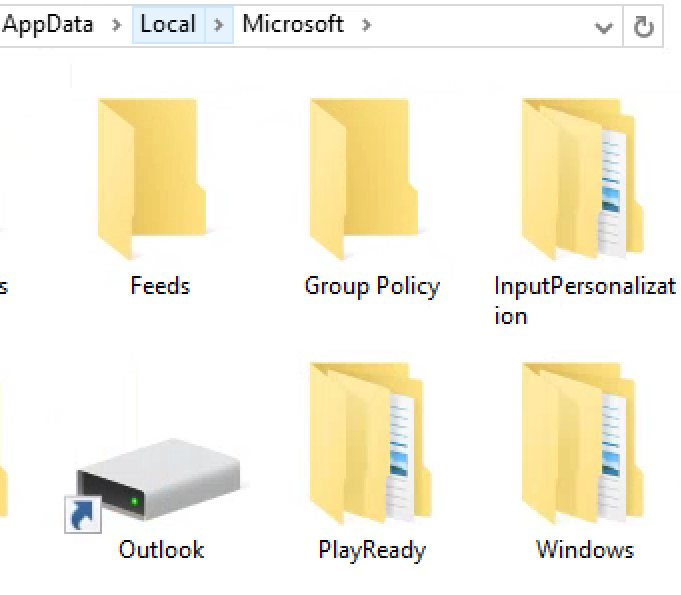Navigate to the Local breadcrumb
Viewport: 681px width, 595px height.
pyautogui.click(x=169, y=24)
